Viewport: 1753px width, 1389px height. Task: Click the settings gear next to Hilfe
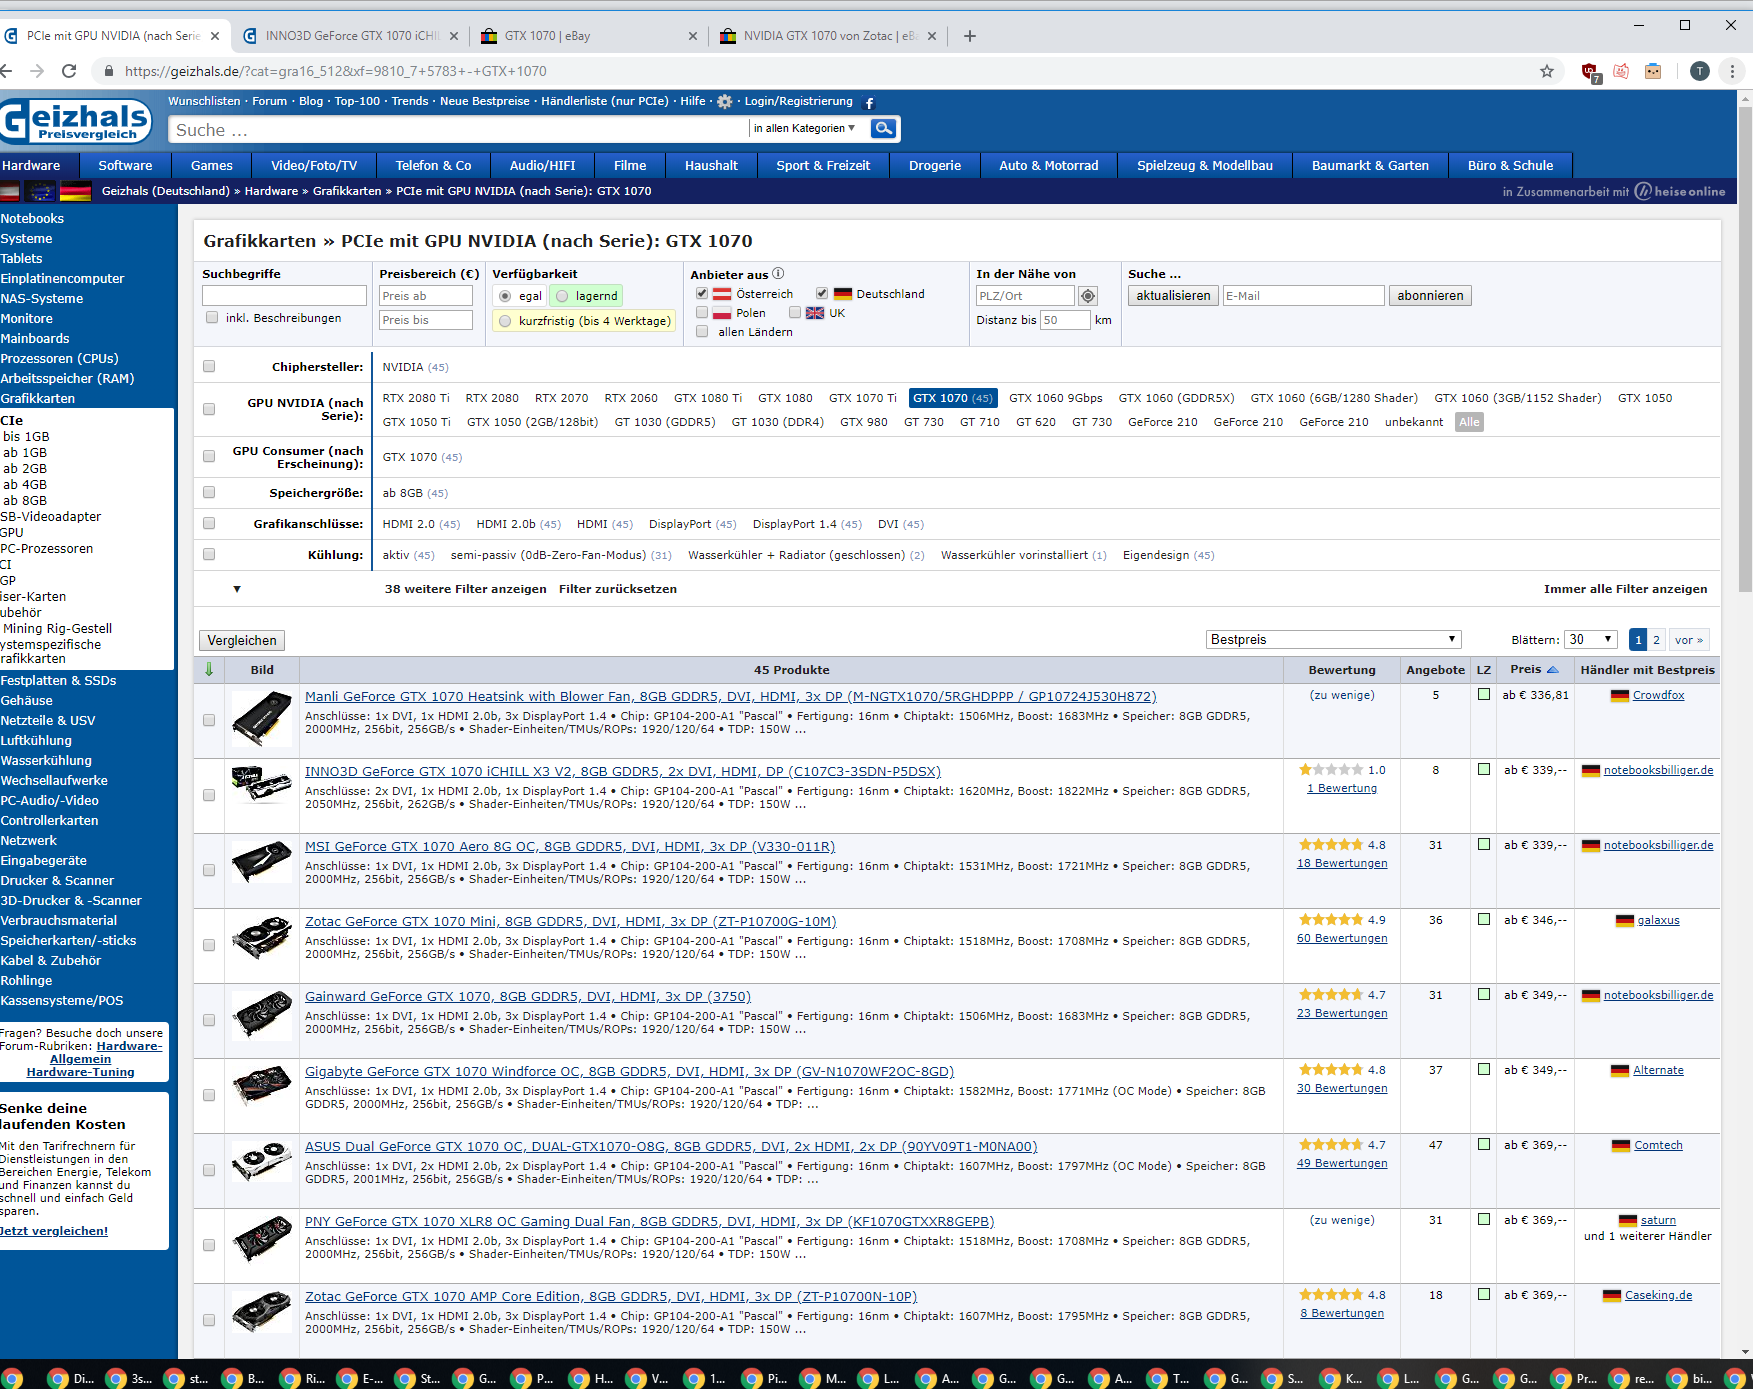(x=725, y=102)
